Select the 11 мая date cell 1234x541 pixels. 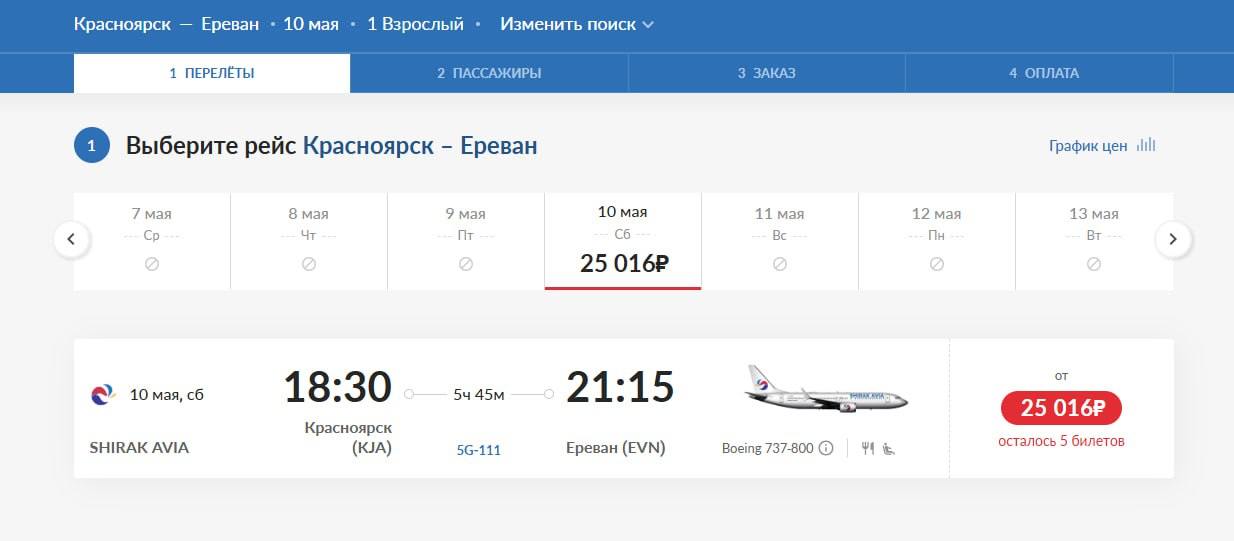(779, 240)
